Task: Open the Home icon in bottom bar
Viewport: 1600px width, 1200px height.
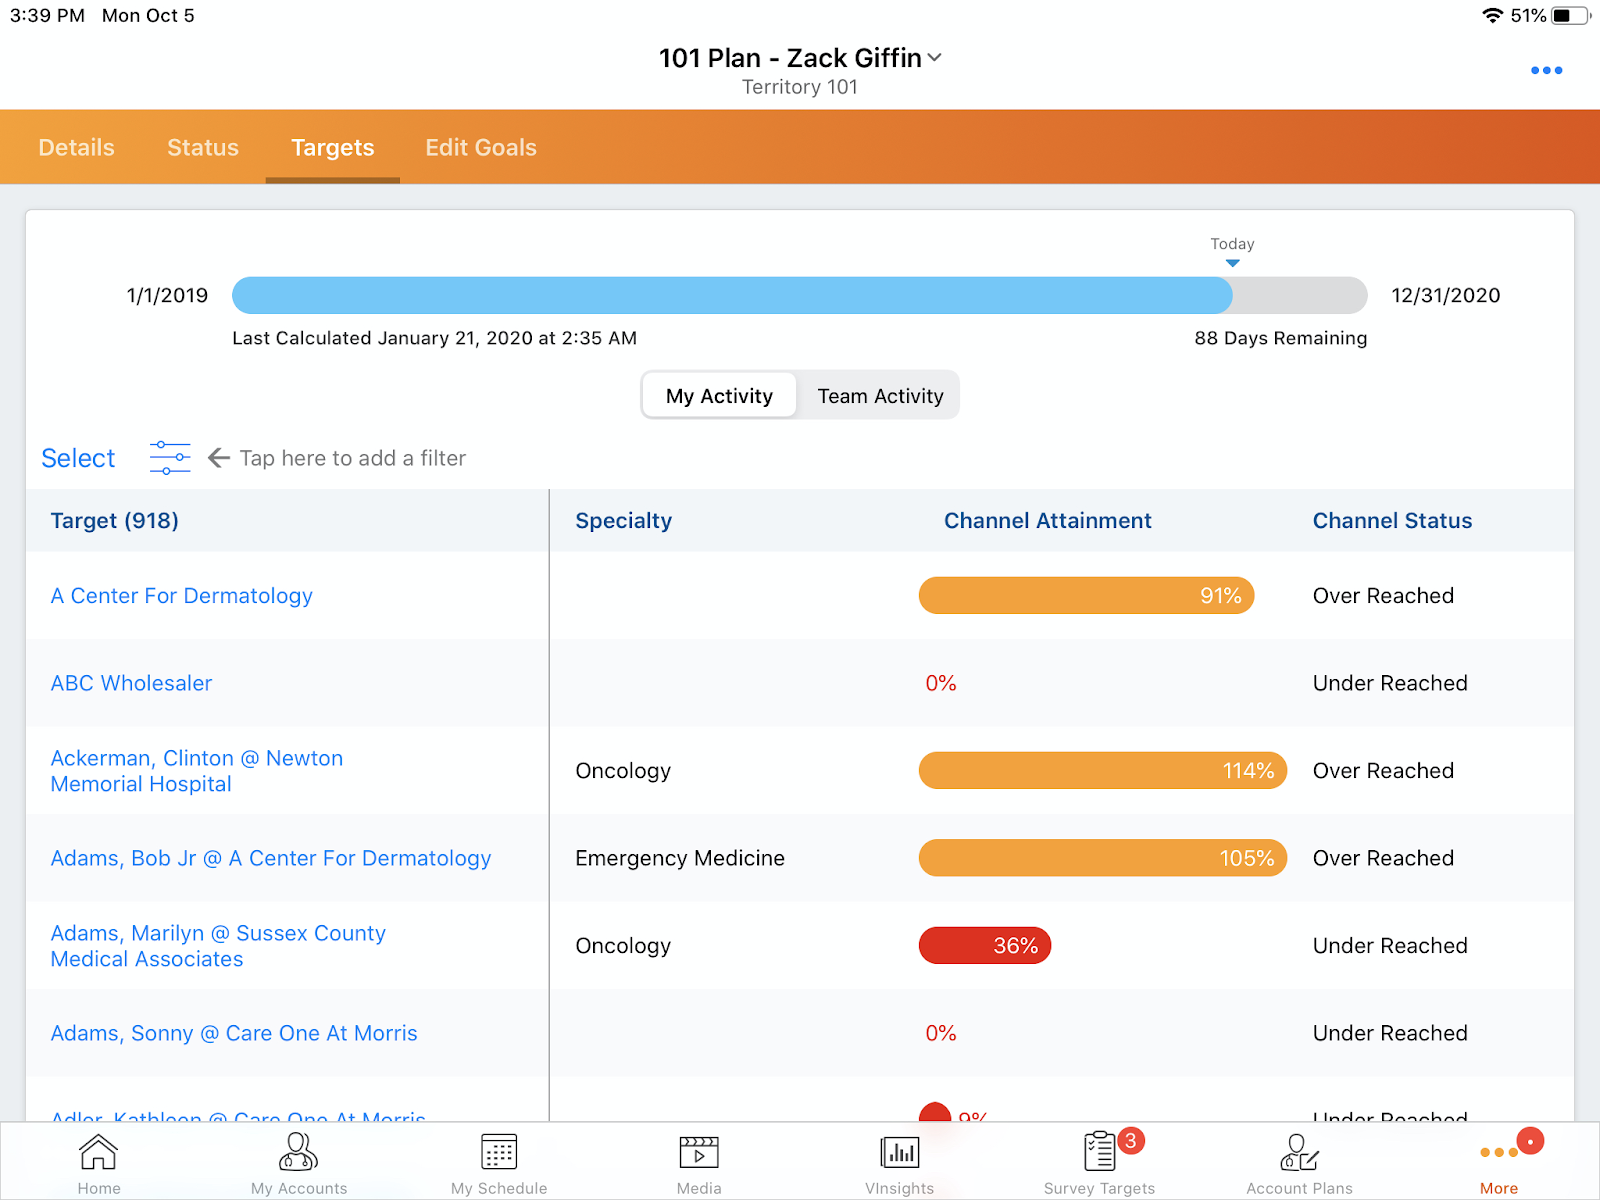Action: pos(99,1162)
